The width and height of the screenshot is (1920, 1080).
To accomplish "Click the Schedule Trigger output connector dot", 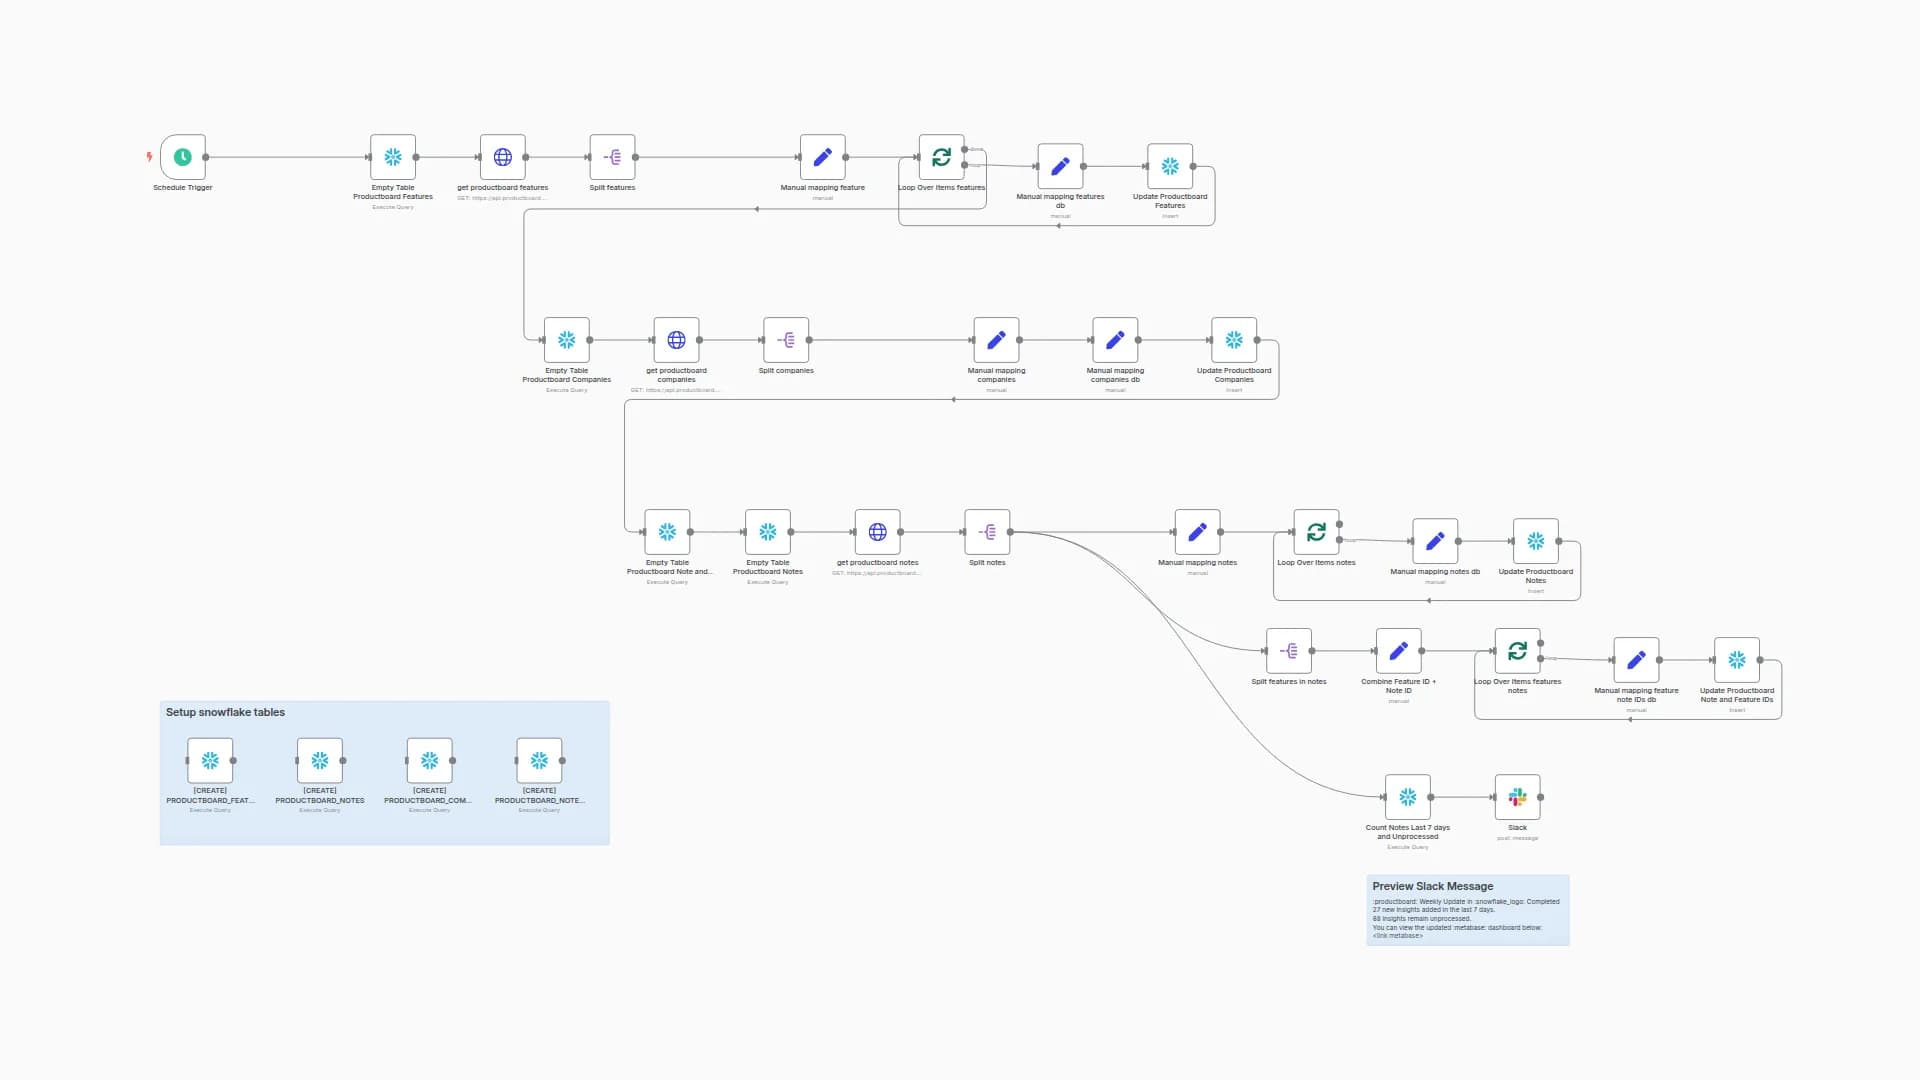I will [206, 157].
